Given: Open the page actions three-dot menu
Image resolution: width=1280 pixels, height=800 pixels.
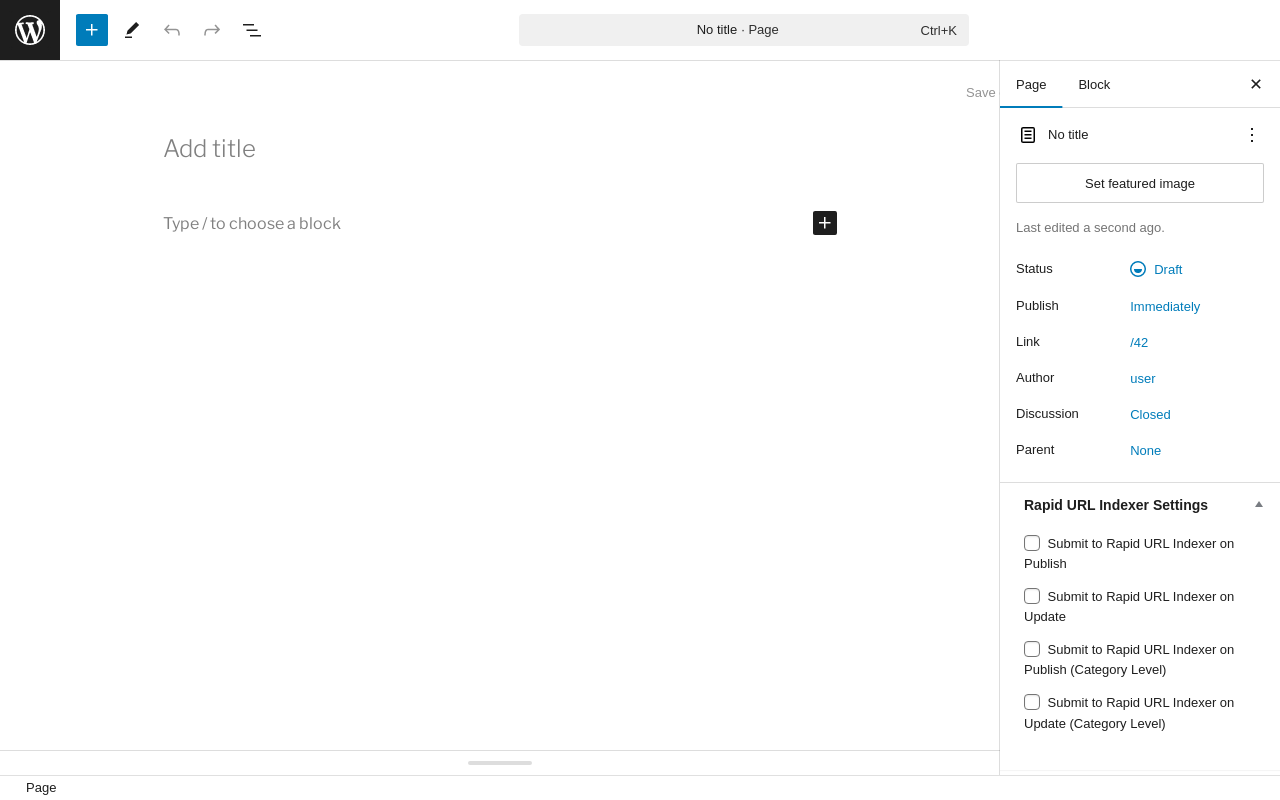Looking at the screenshot, I should [1252, 134].
